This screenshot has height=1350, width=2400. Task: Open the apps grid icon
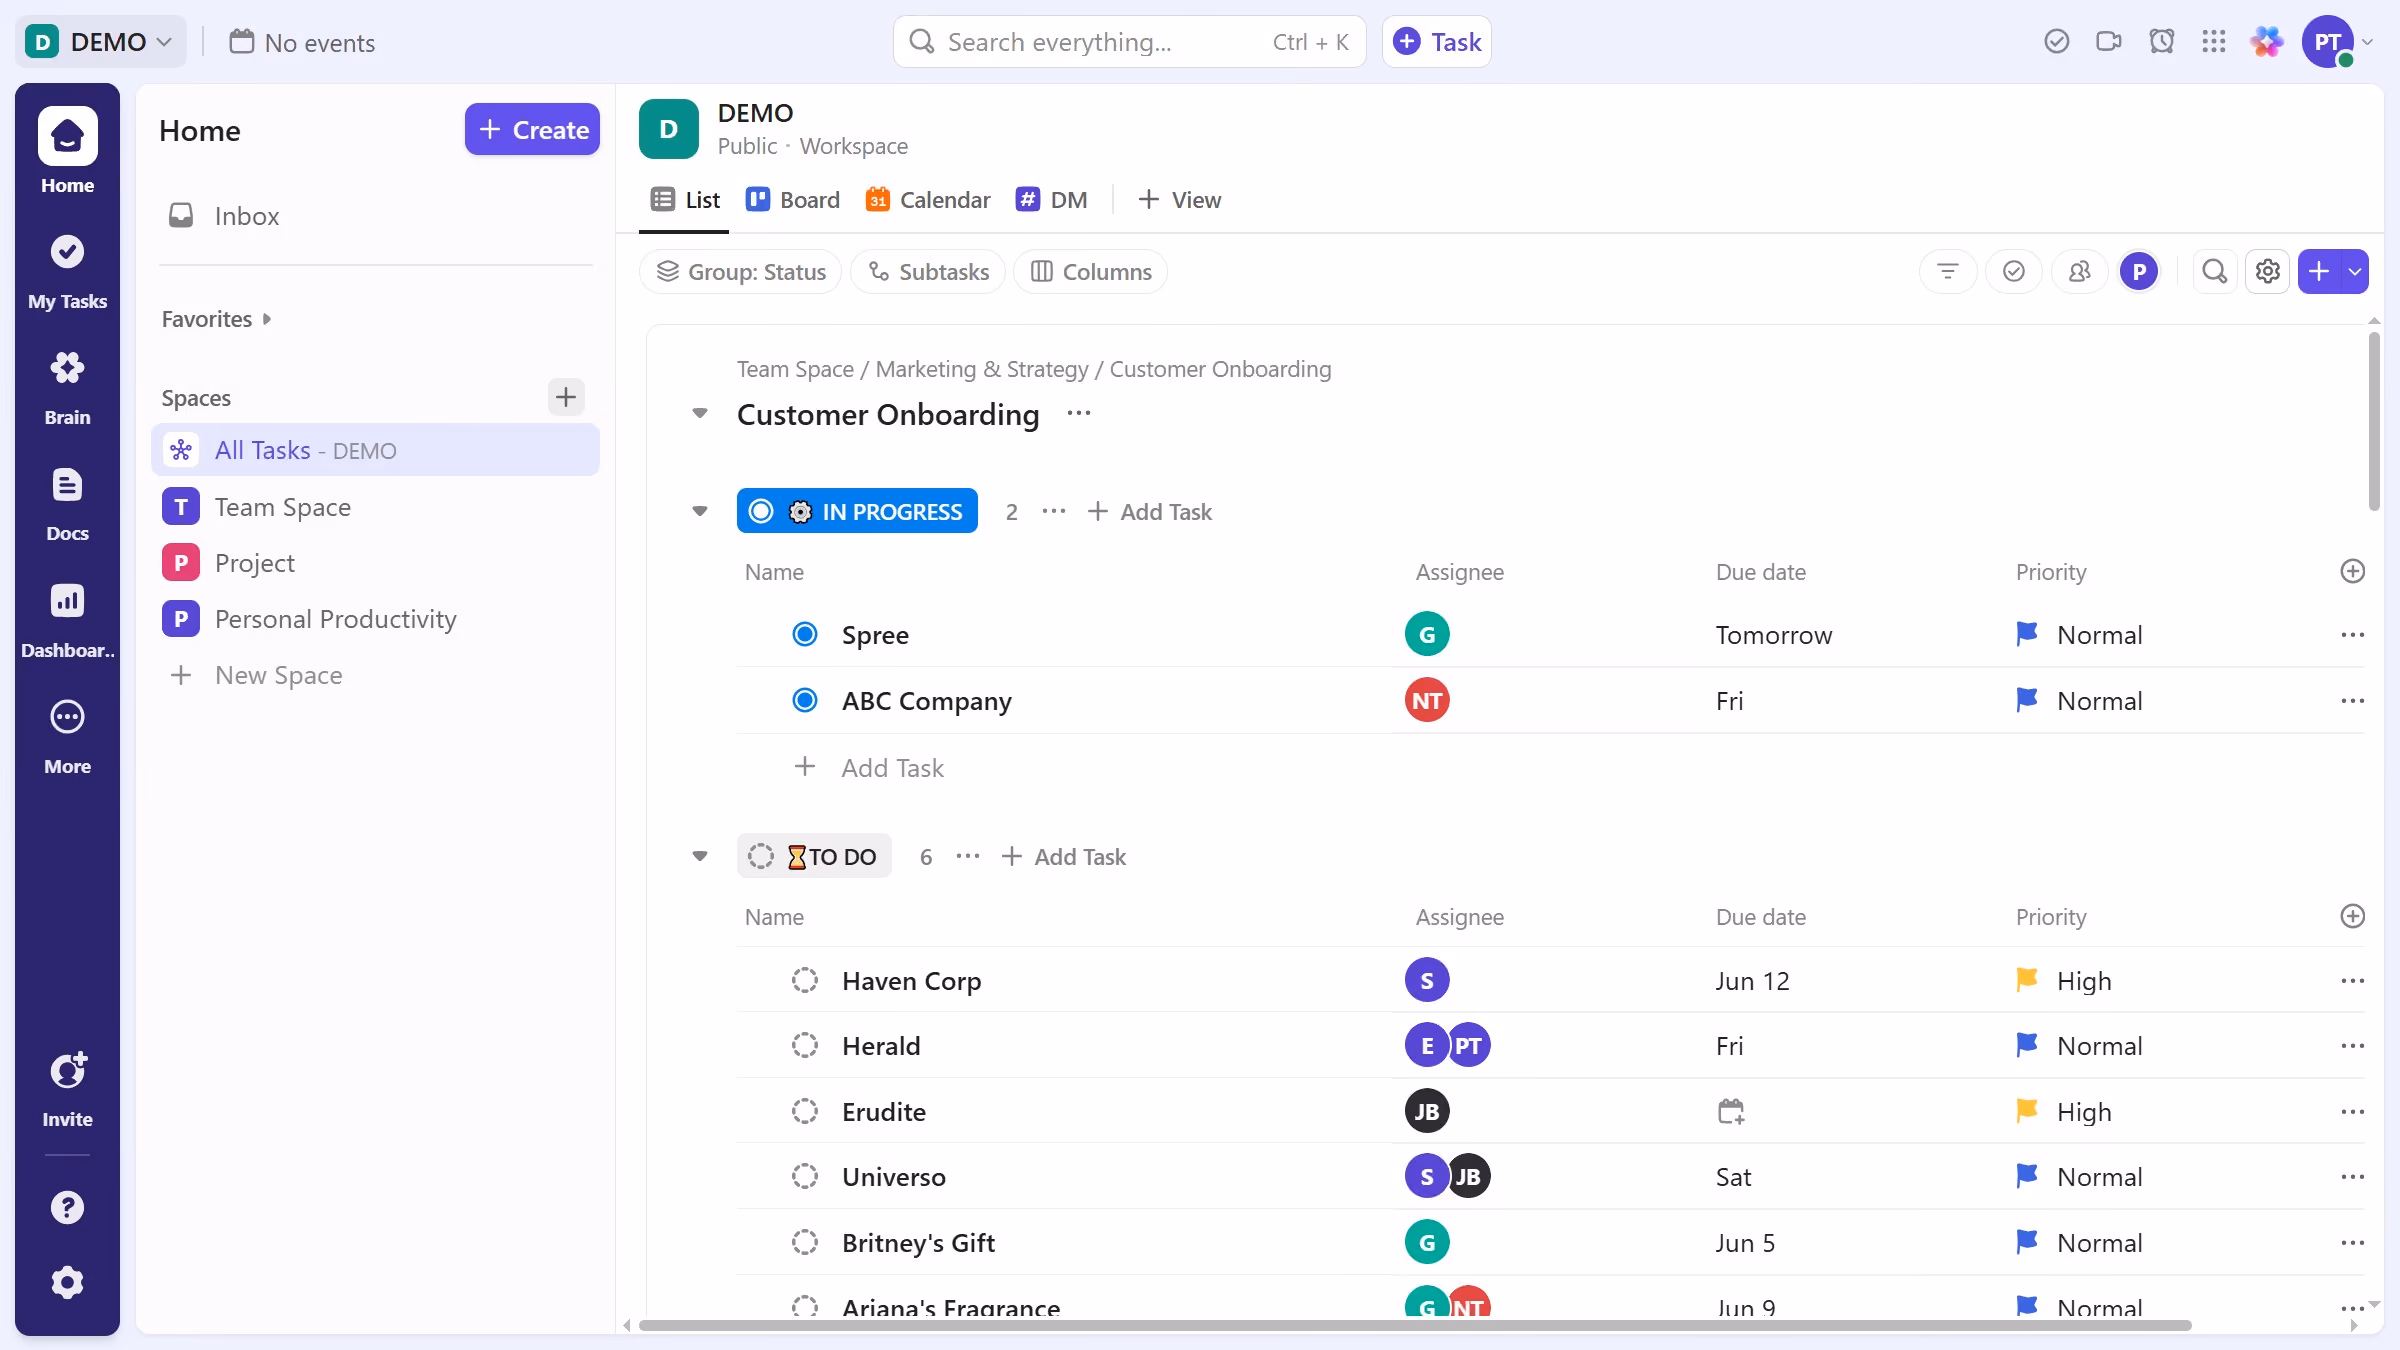[x=2213, y=42]
